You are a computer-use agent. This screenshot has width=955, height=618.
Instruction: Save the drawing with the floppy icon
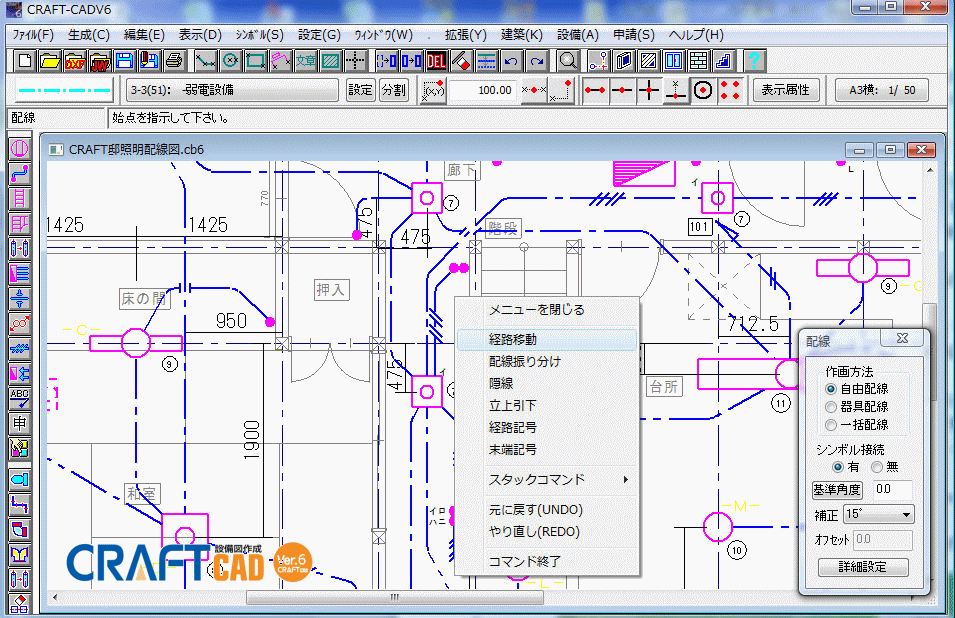tap(125, 61)
